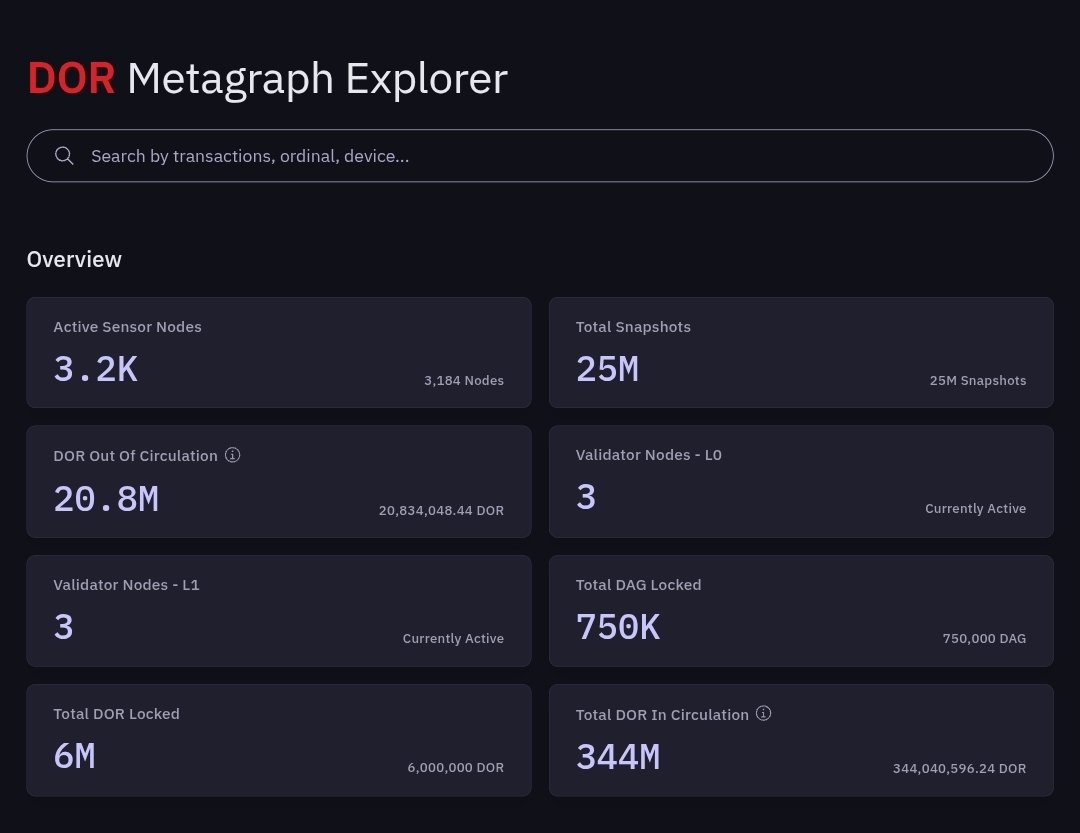Image resolution: width=1080 pixels, height=833 pixels.
Task: Select the Total DAG Locked card
Action: coord(801,611)
